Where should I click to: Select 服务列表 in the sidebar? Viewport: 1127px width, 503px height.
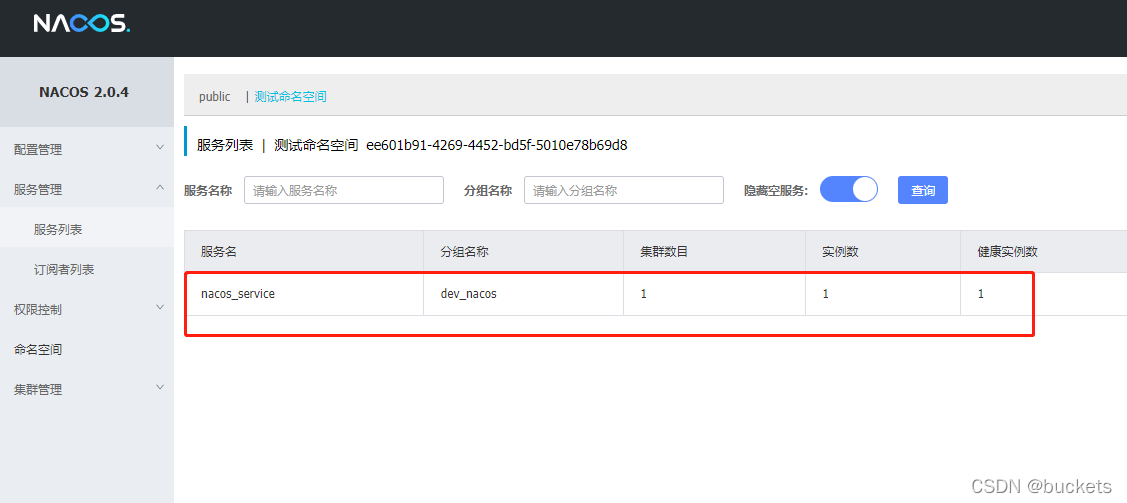pyautogui.click(x=58, y=230)
